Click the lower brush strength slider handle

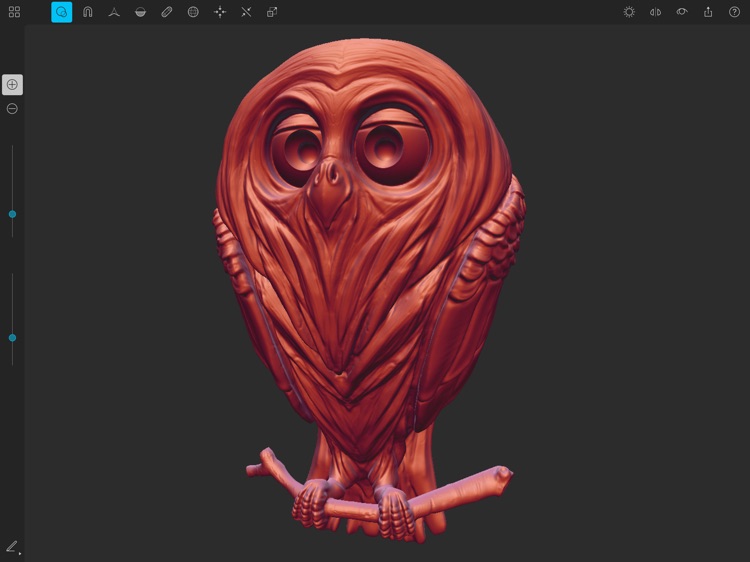pos(12,338)
